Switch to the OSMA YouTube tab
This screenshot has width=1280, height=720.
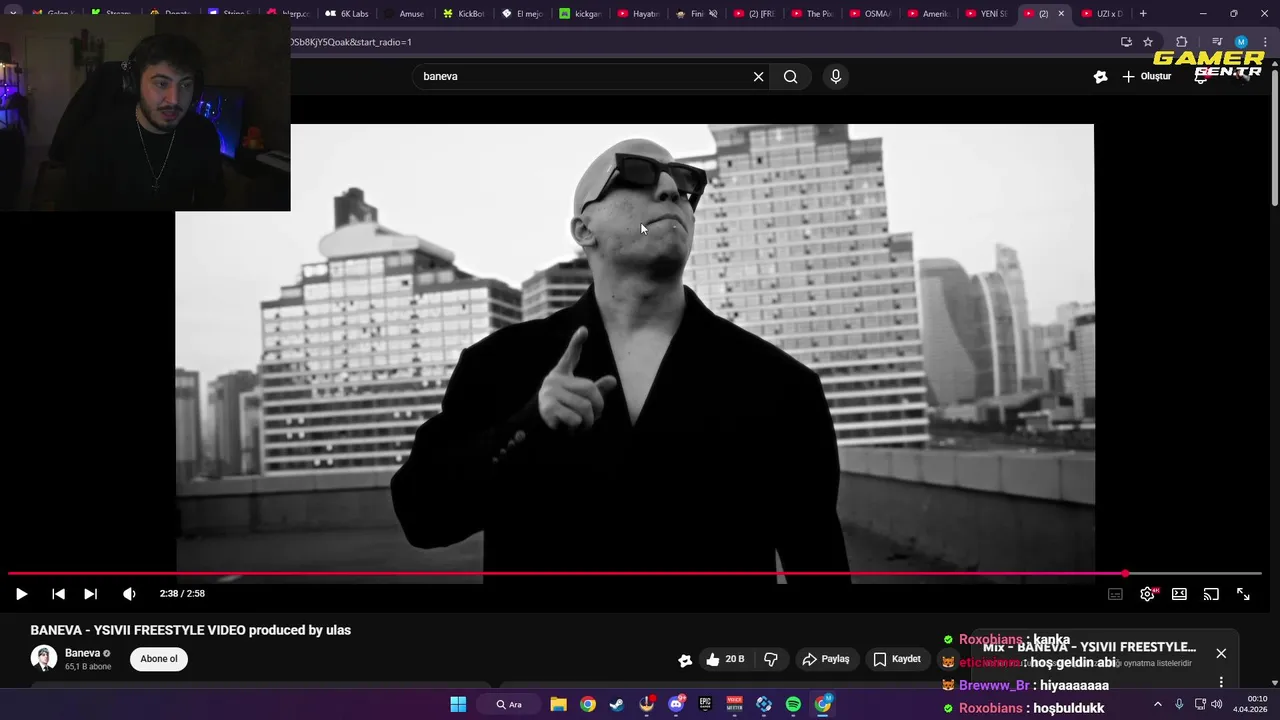[869, 14]
